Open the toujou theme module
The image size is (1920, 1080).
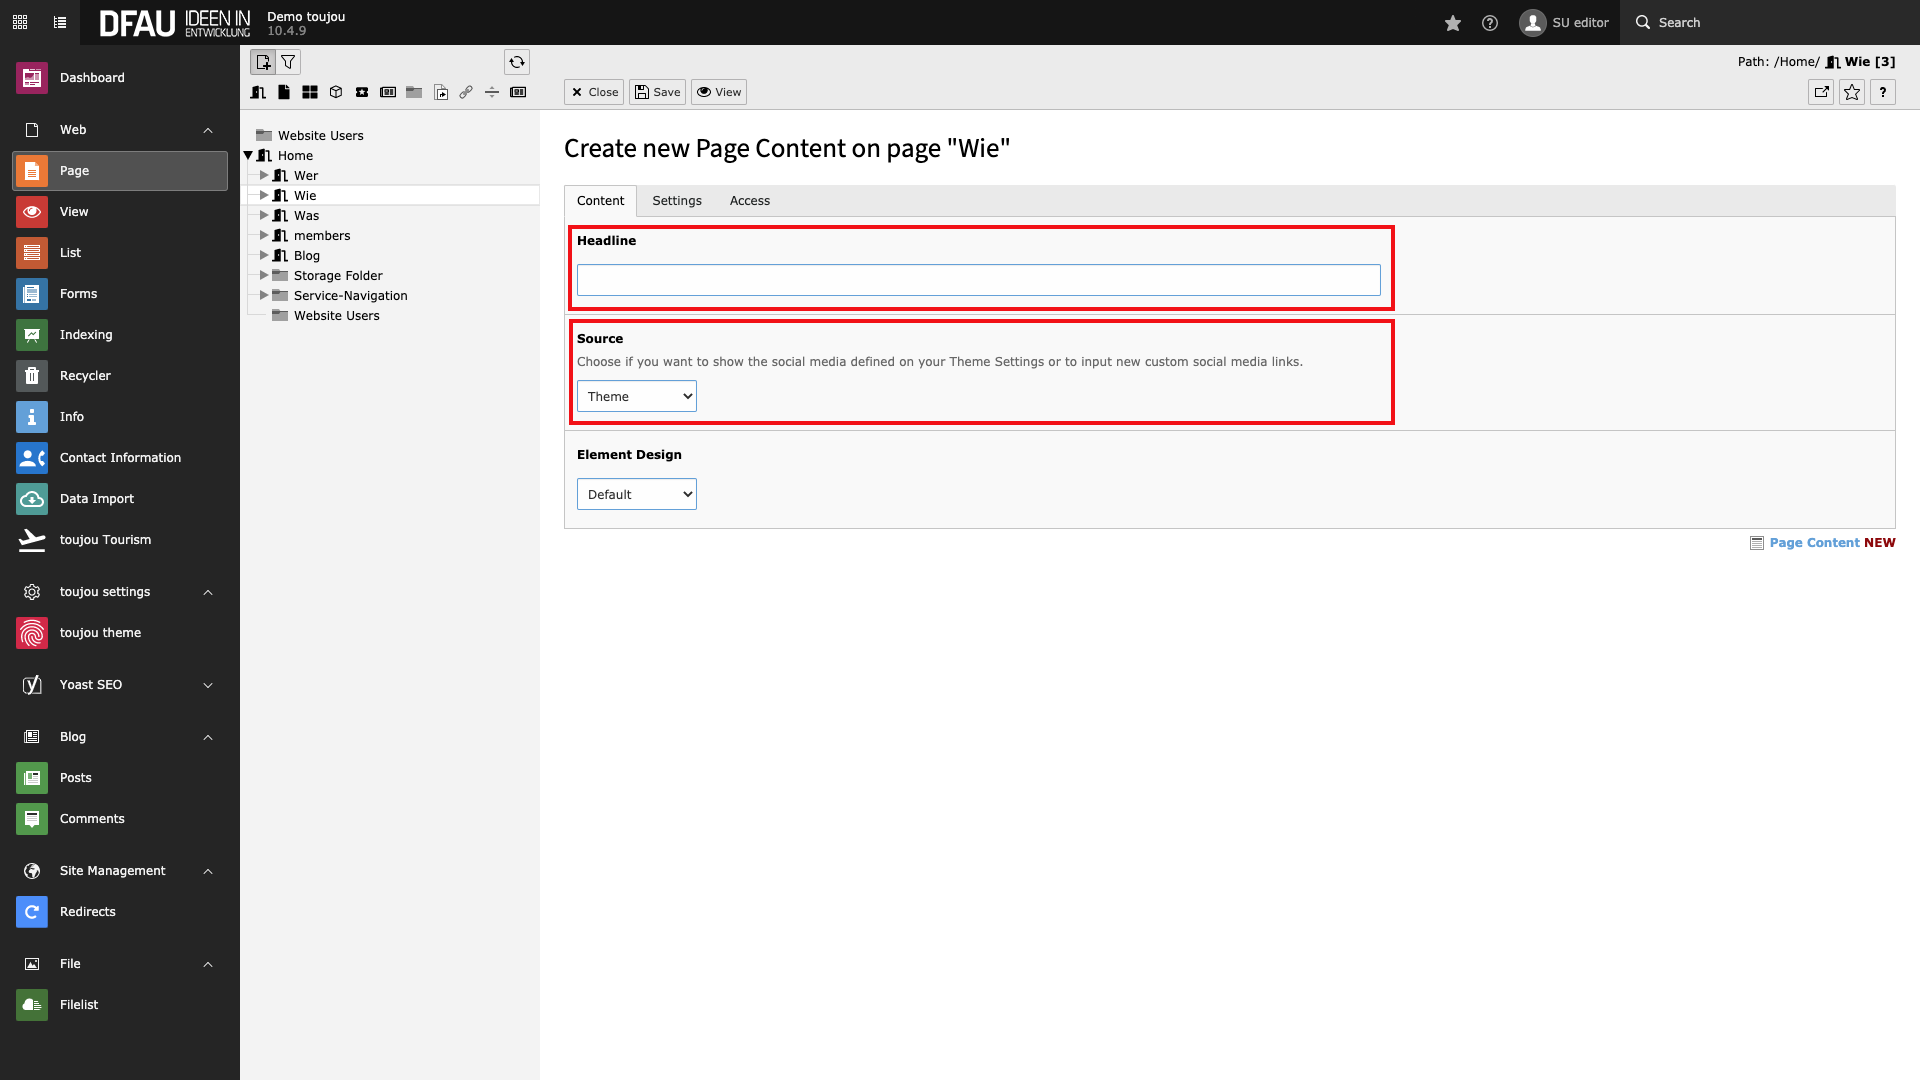(x=100, y=633)
